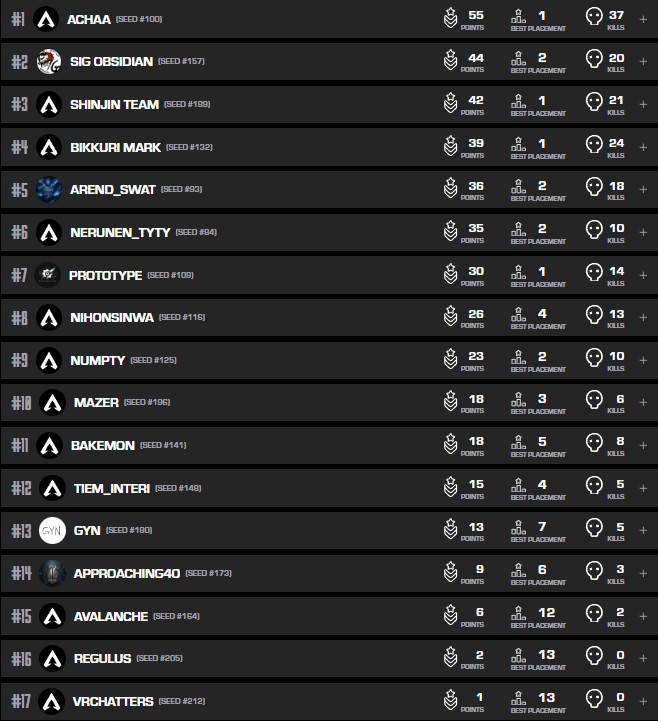This screenshot has height=721, width=658.
Task: Click the APPROACHING40 team avatar
Action: tap(52, 573)
